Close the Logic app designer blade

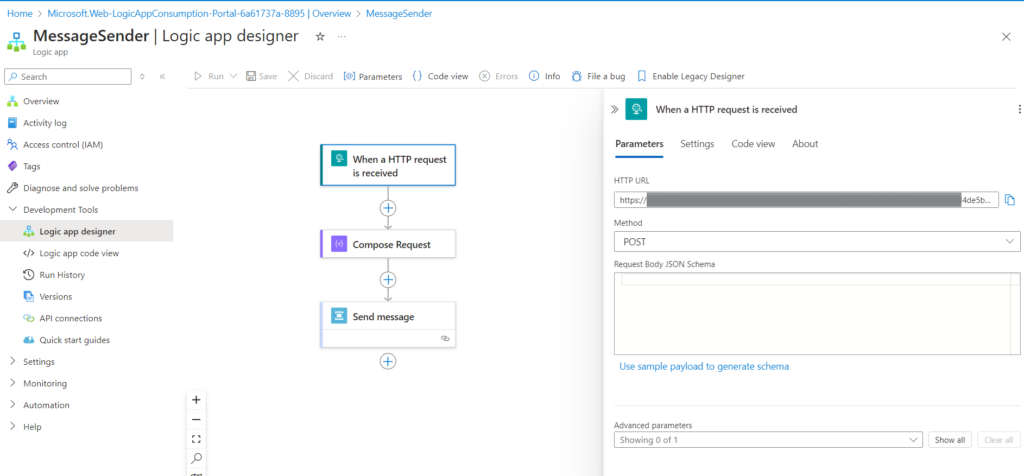[x=1006, y=37]
